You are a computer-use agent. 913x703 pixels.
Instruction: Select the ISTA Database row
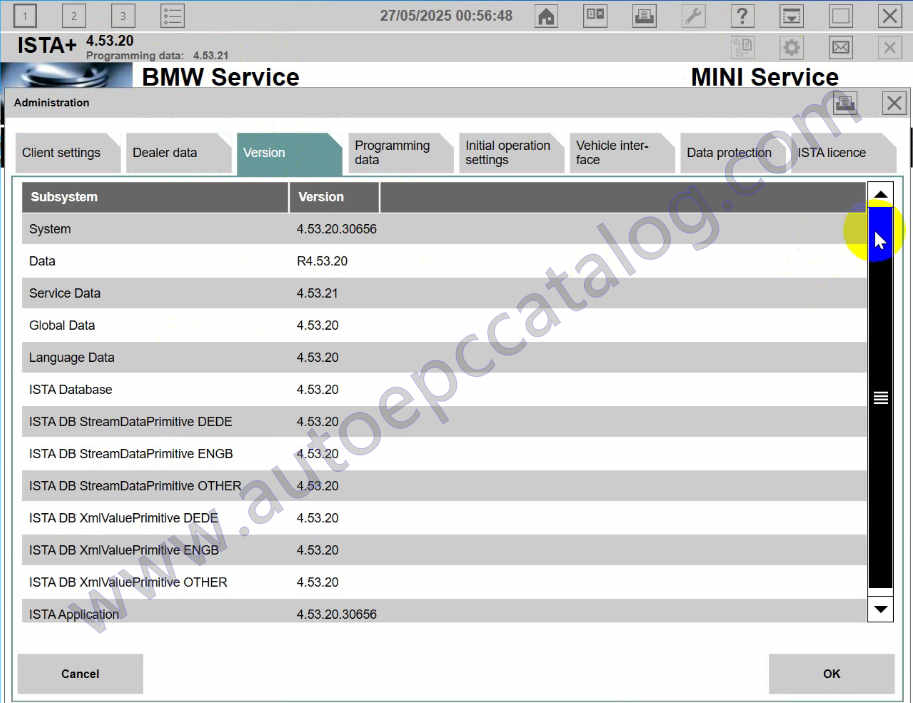(x=444, y=389)
